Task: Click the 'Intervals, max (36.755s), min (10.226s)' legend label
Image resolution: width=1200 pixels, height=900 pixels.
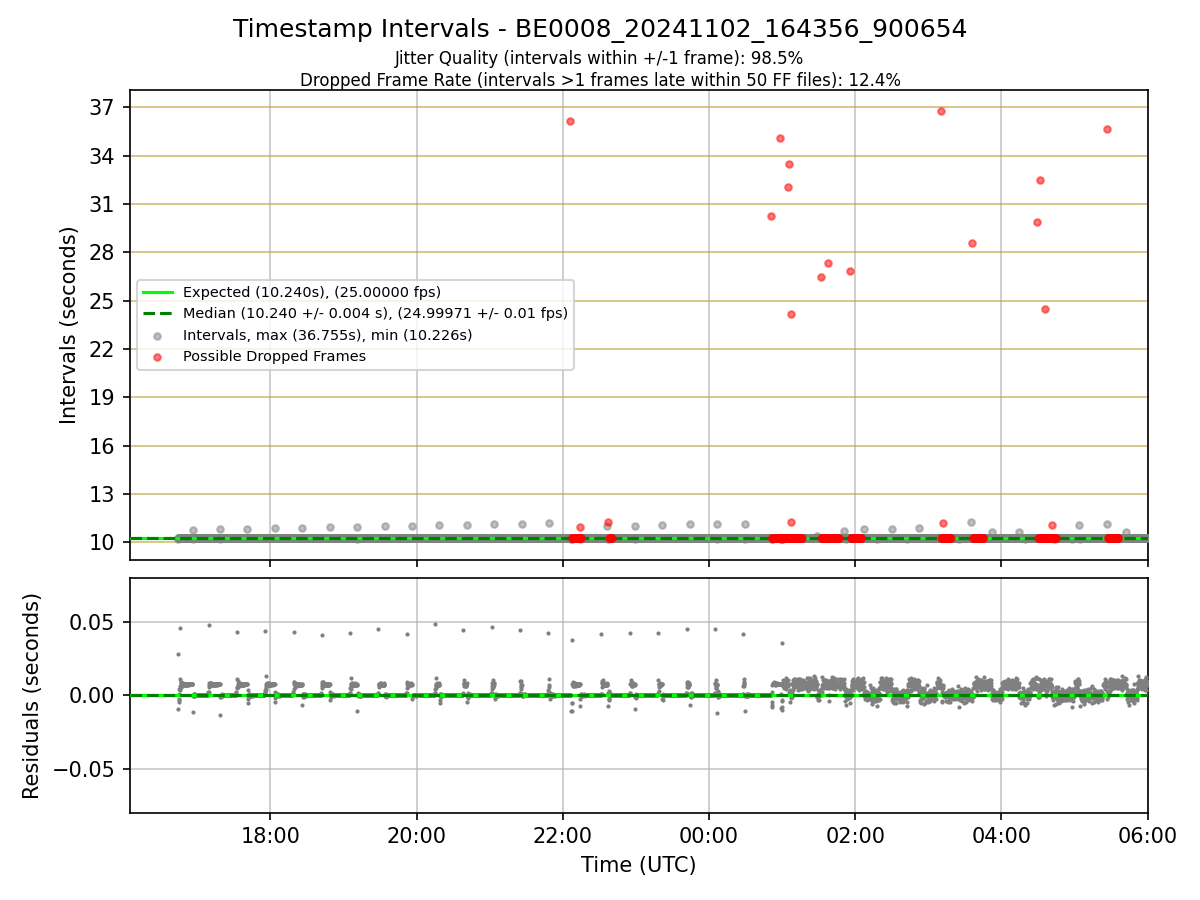Action: coord(328,335)
